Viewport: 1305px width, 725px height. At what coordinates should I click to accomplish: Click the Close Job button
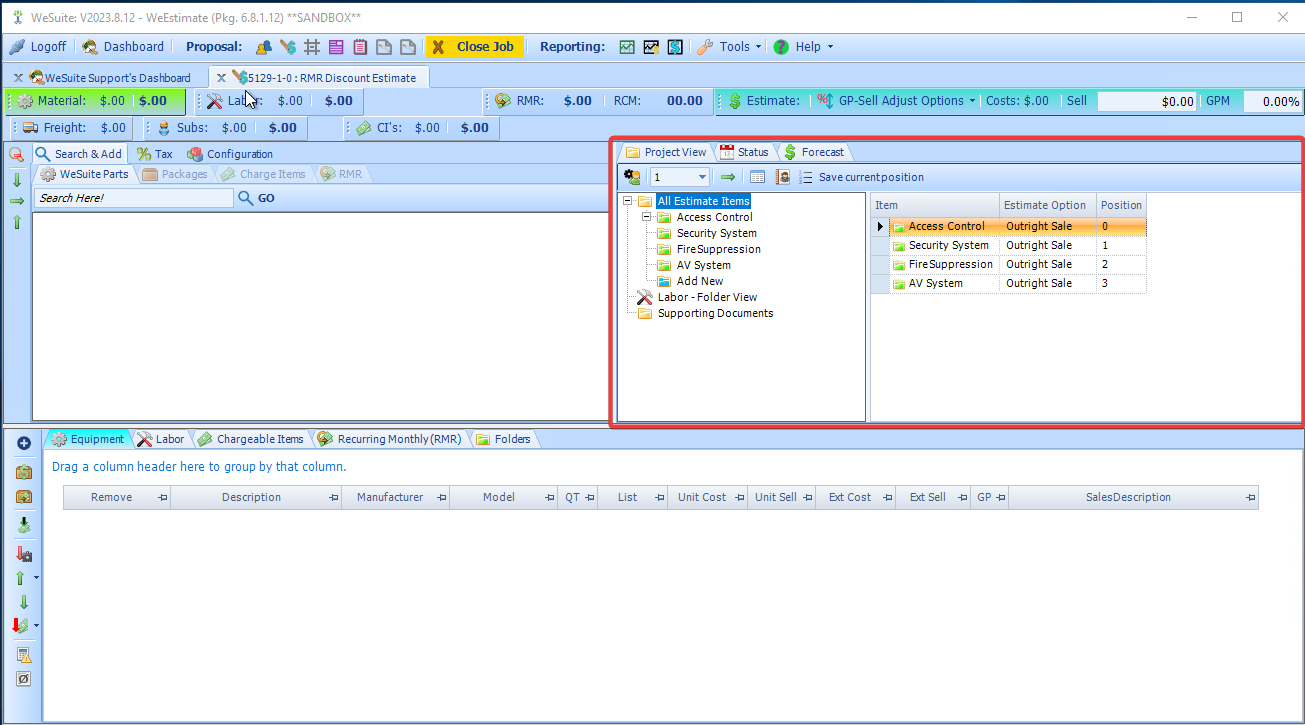pyautogui.click(x=474, y=47)
